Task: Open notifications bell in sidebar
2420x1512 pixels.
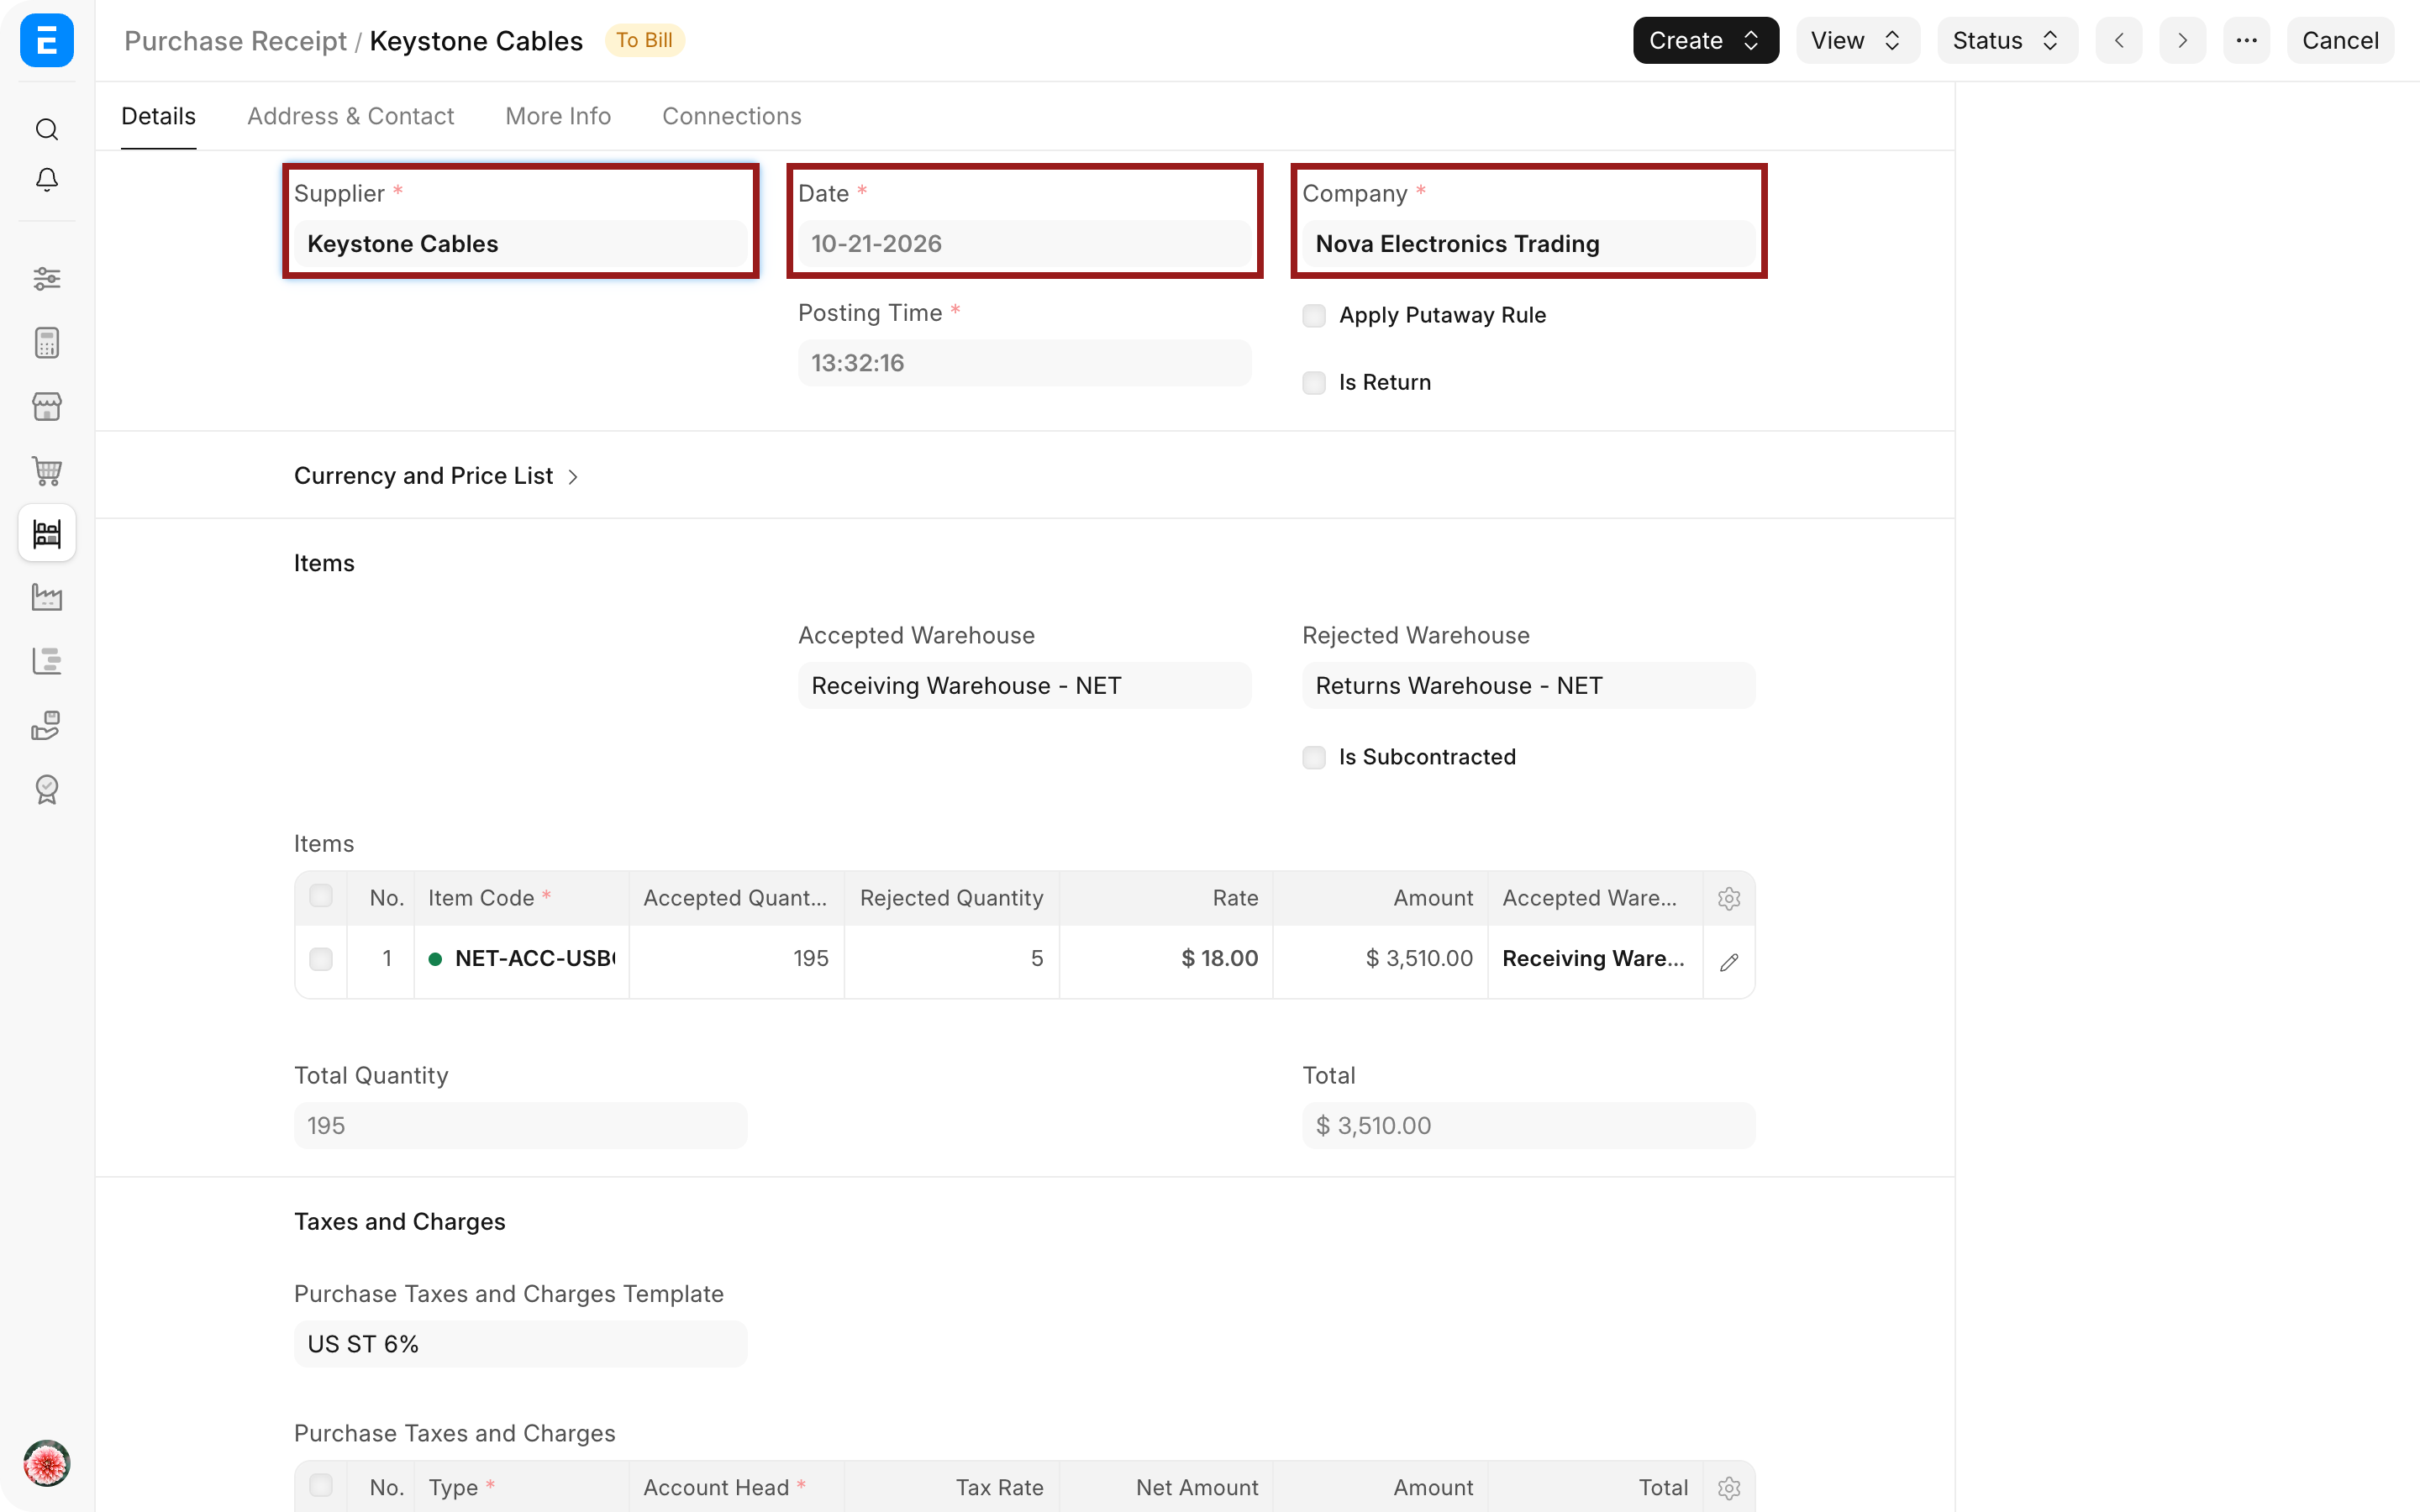Action: pos(47,180)
